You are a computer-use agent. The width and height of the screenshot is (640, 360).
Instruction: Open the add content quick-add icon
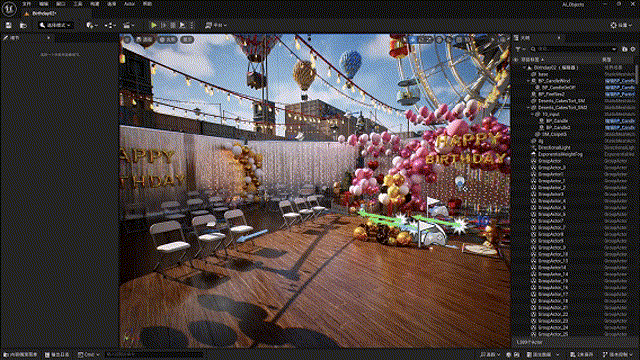[x=91, y=25]
